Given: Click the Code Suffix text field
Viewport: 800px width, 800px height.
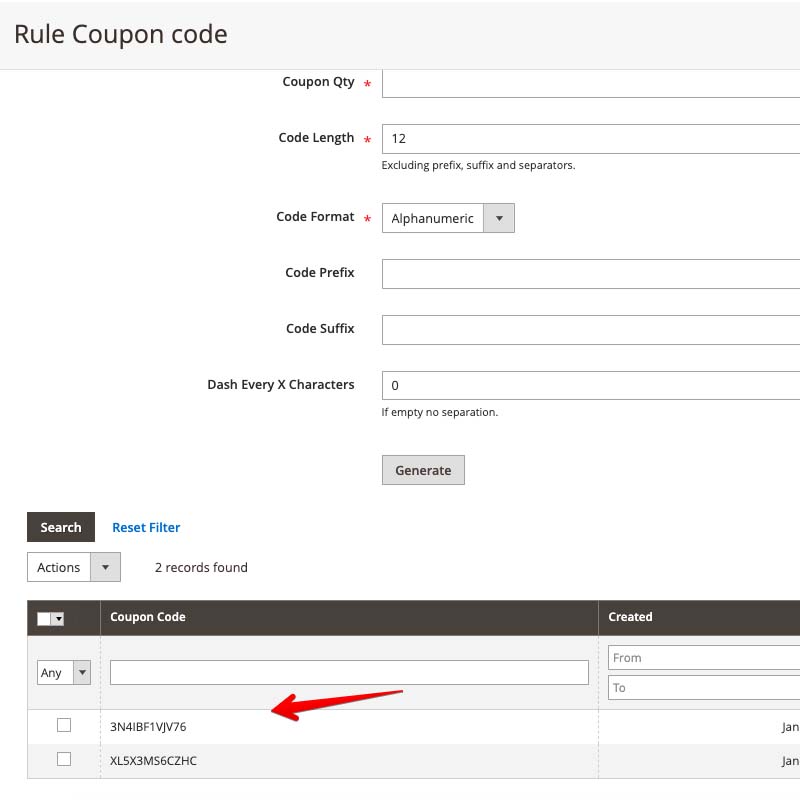Looking at the screenshot, I should 590,329.
